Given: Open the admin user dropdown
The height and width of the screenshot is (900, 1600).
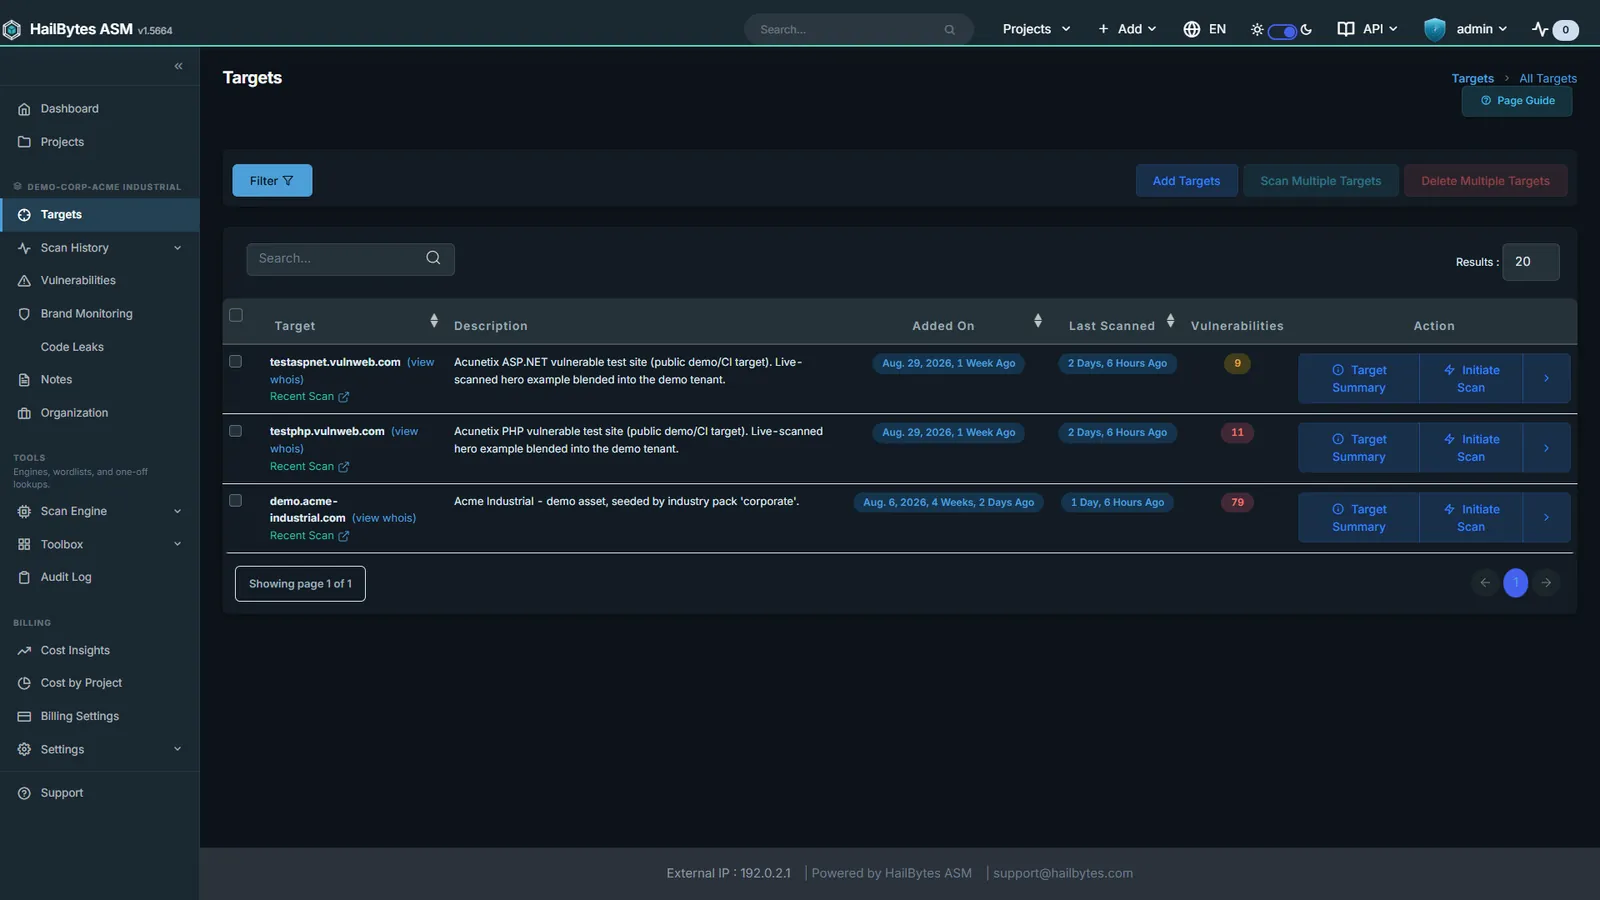Looking at the screenshot, I should pos(1466,29).
